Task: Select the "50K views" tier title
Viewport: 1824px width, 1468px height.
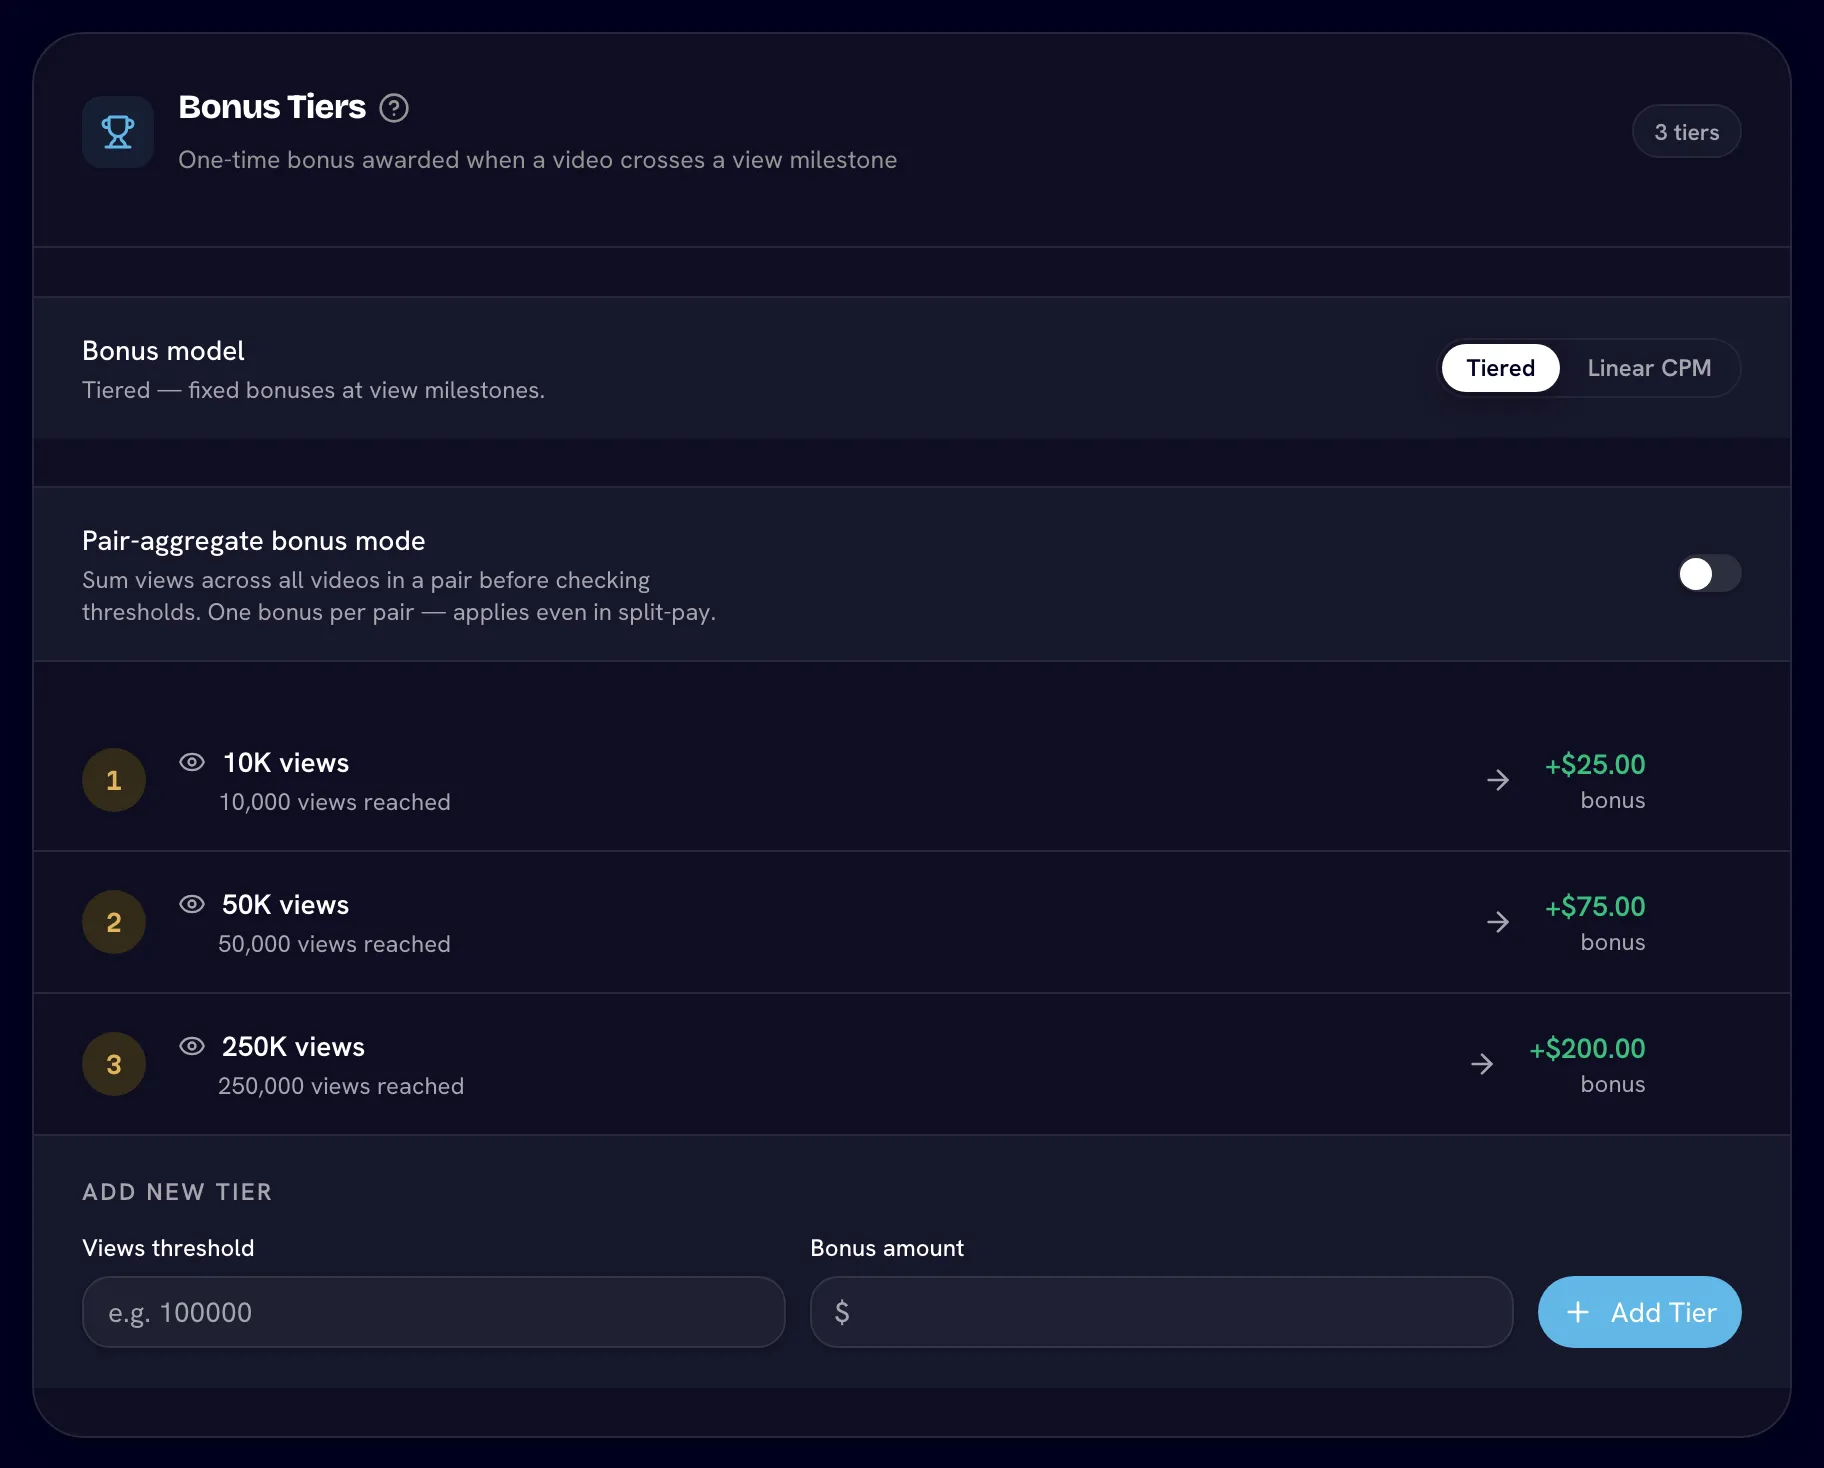Action: pyautogui.click(x=286, y=905)
